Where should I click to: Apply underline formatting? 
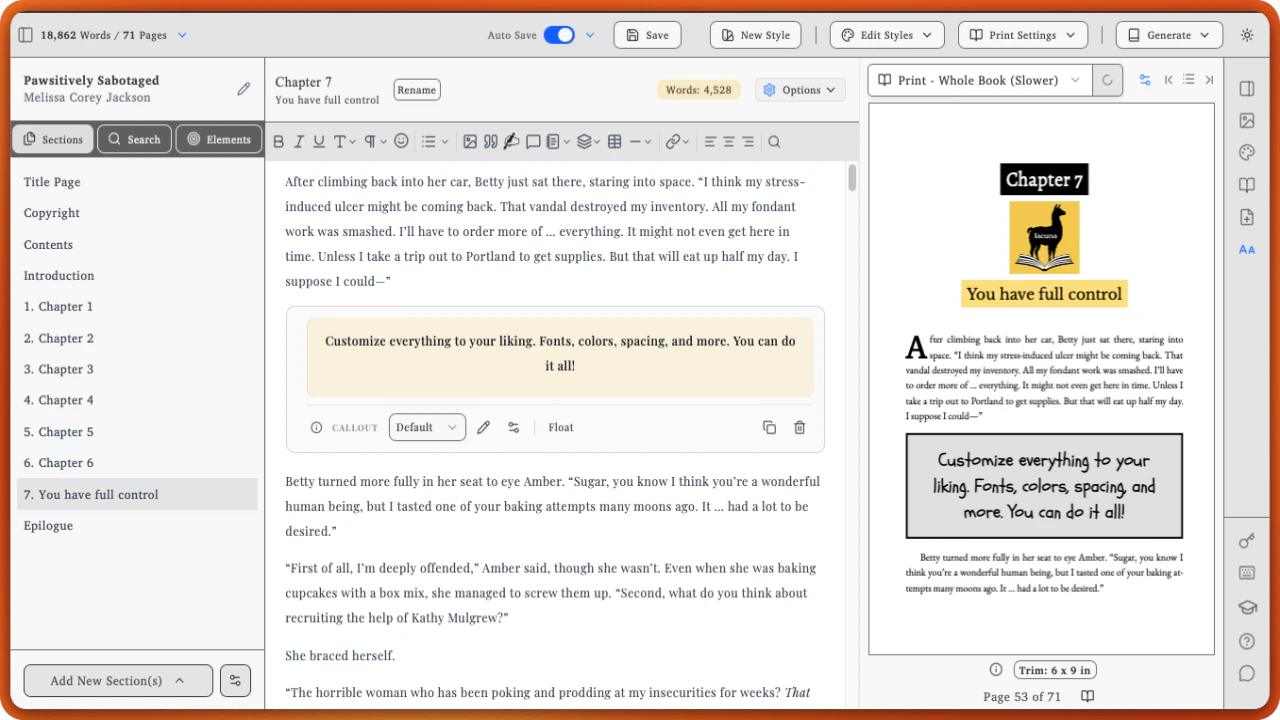(318, 142)
